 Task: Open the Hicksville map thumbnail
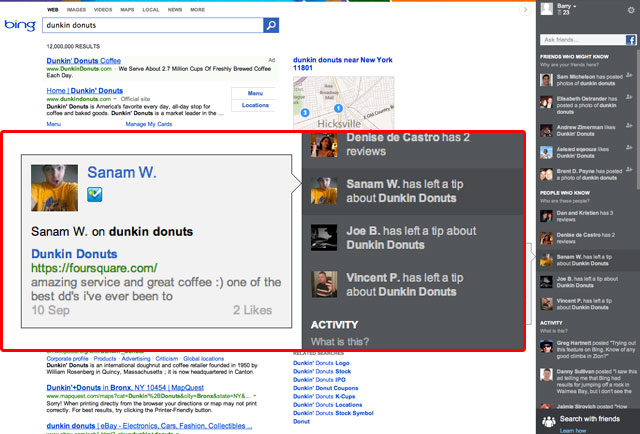coord(344,103)
